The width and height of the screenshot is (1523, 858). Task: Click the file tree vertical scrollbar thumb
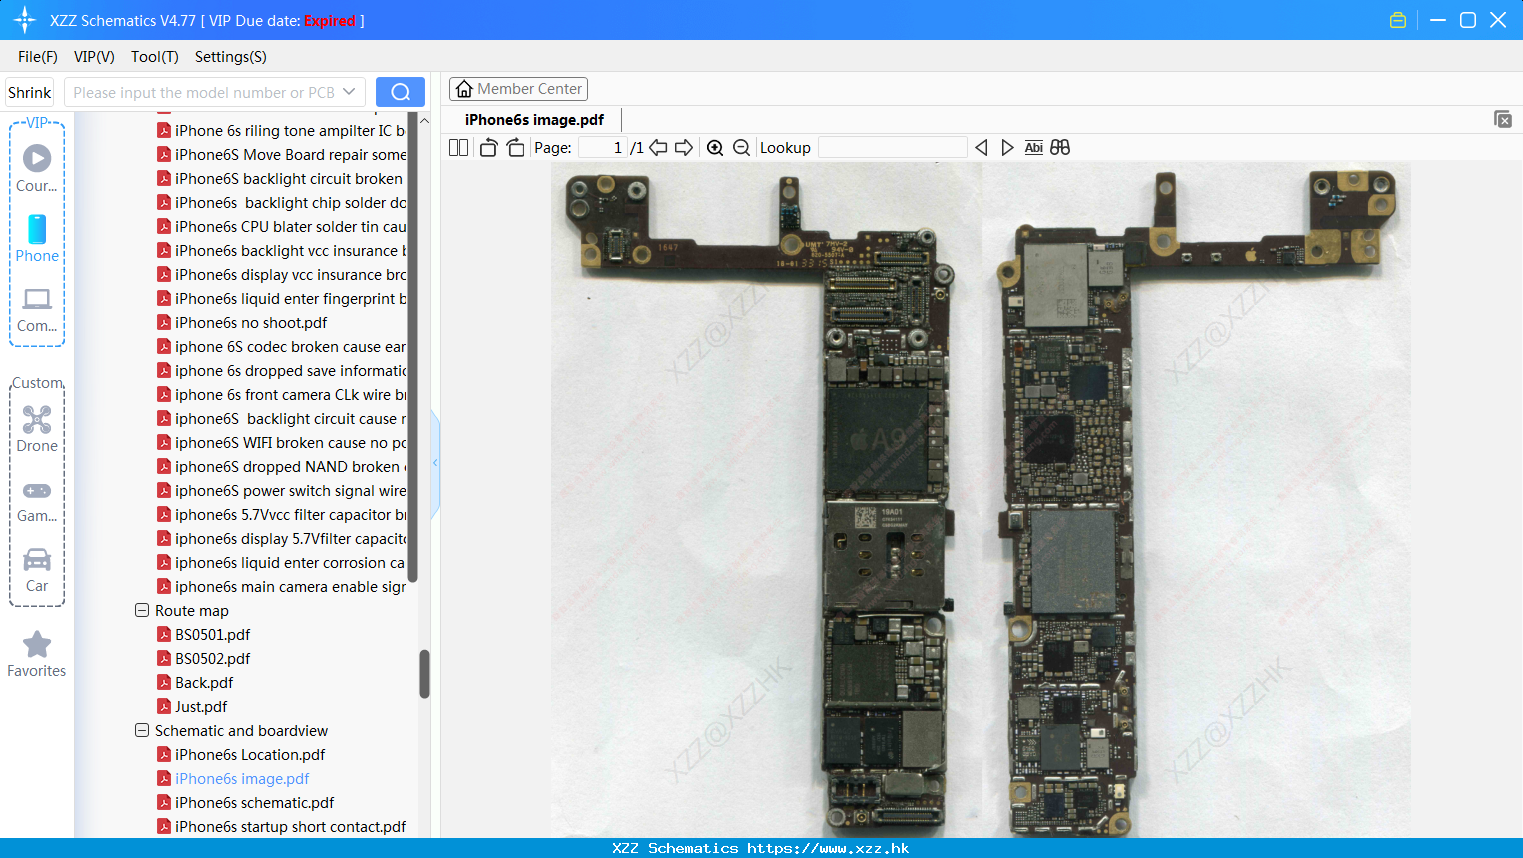pos(424,674)
